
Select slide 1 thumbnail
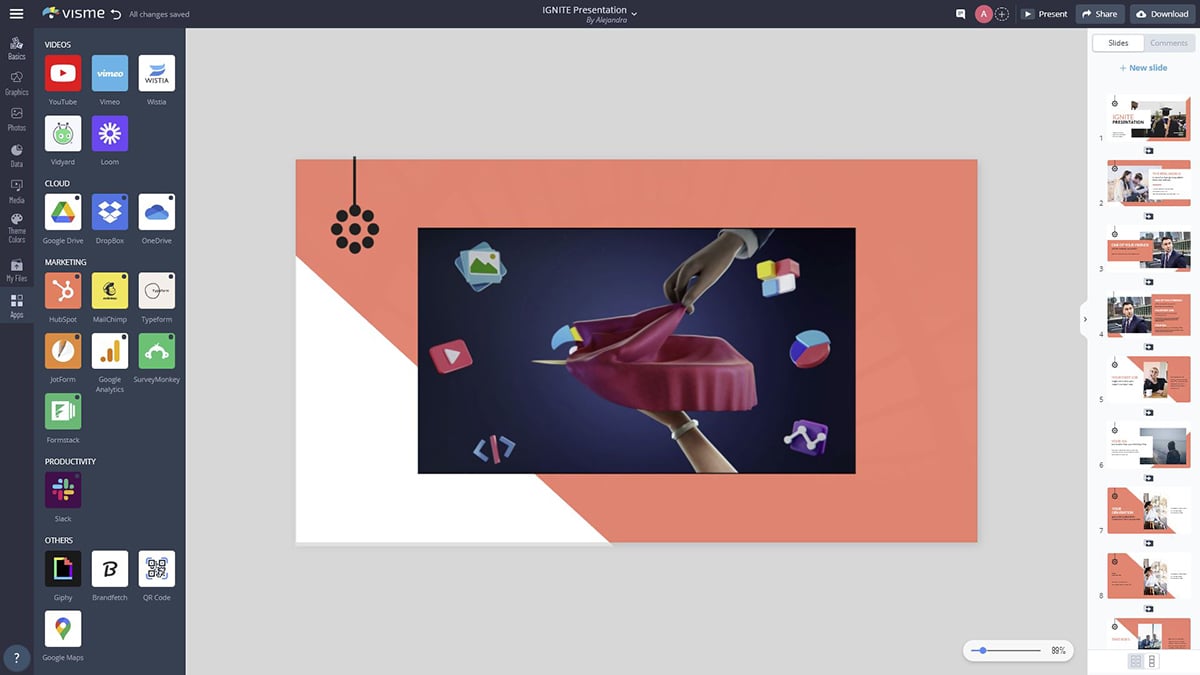[x=1149, y=117]
